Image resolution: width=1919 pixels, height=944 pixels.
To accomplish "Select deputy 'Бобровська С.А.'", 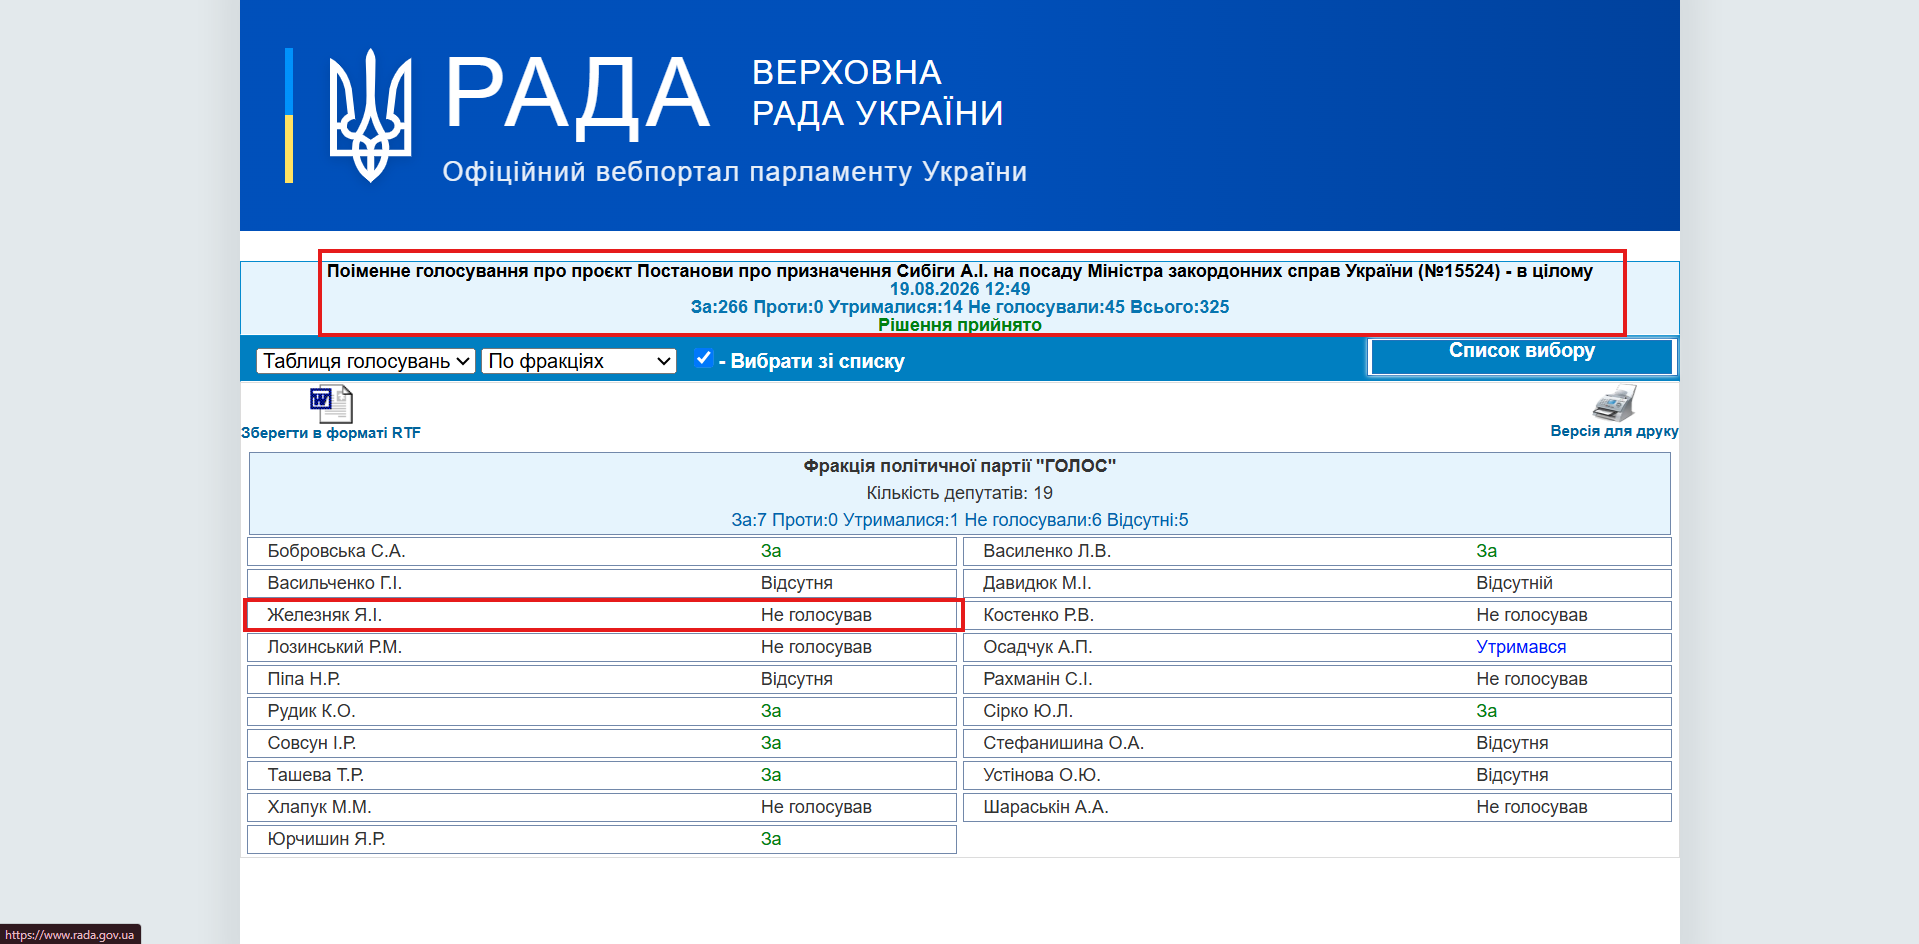I will (336, 551).
